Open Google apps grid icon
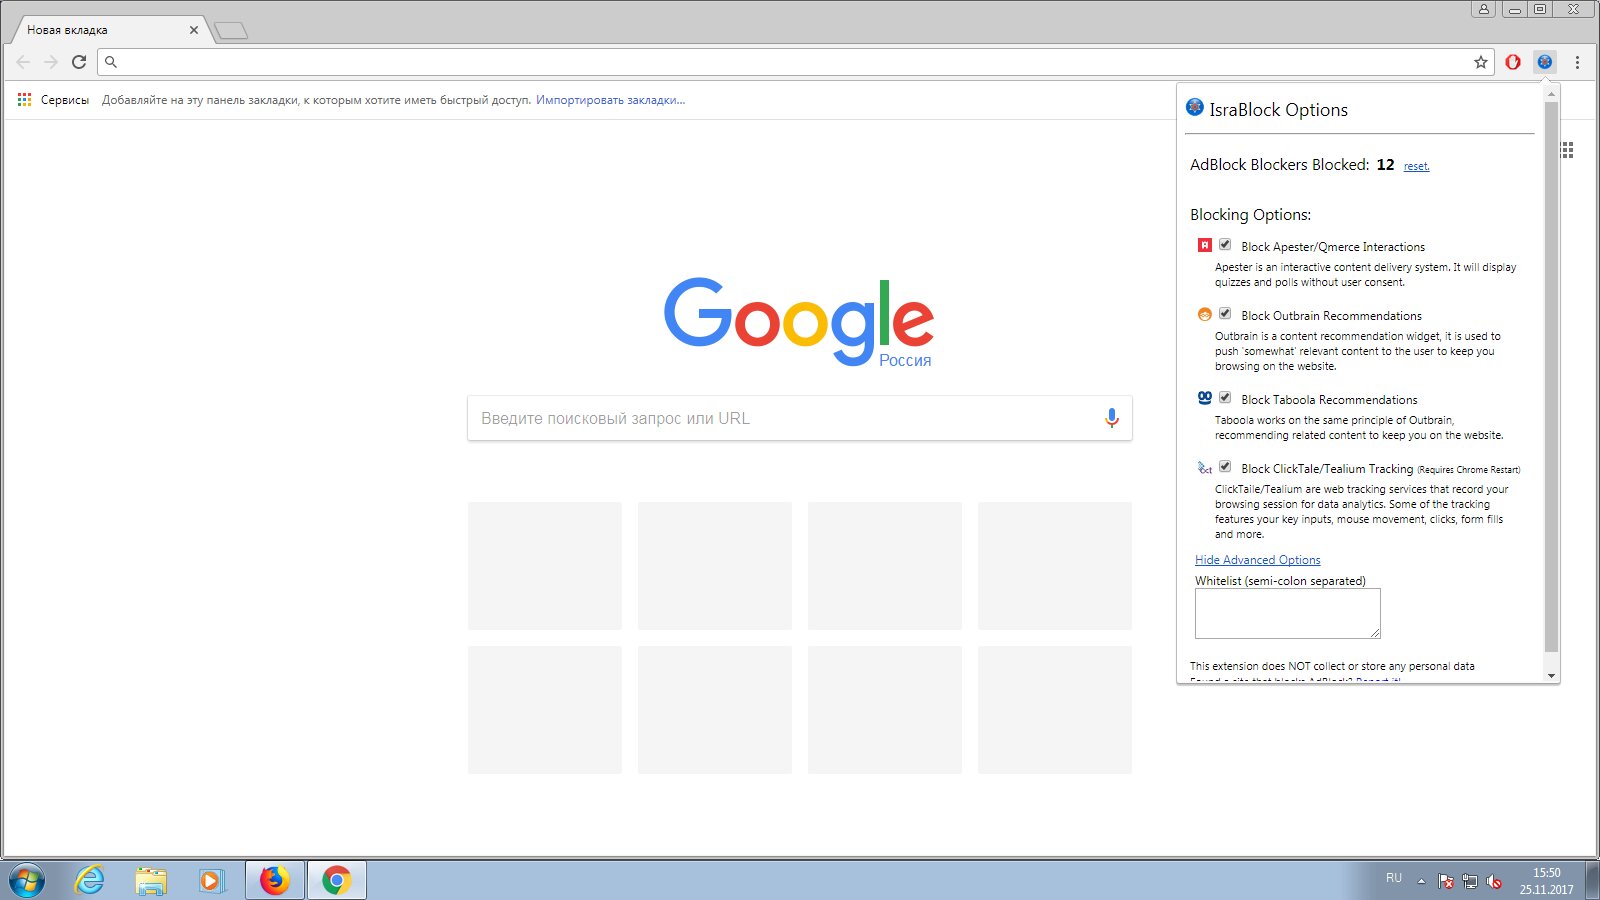The image size is (1600, 900). 1567,150
